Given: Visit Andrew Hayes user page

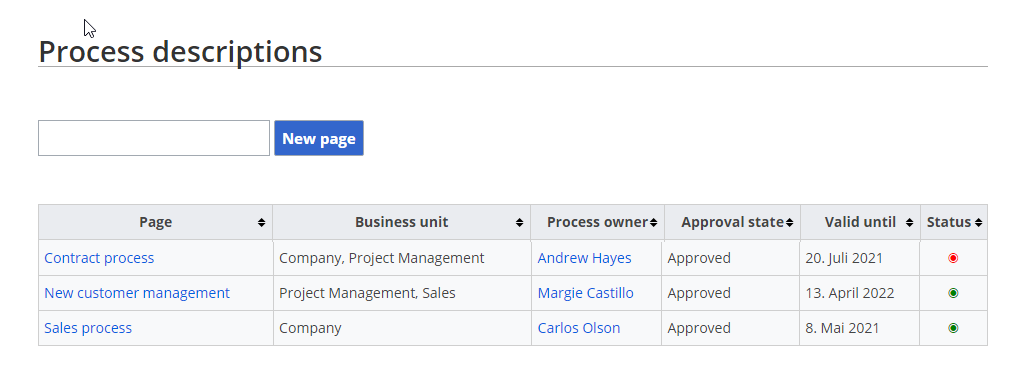Looking at the screenshot, I should coord(584,258).
